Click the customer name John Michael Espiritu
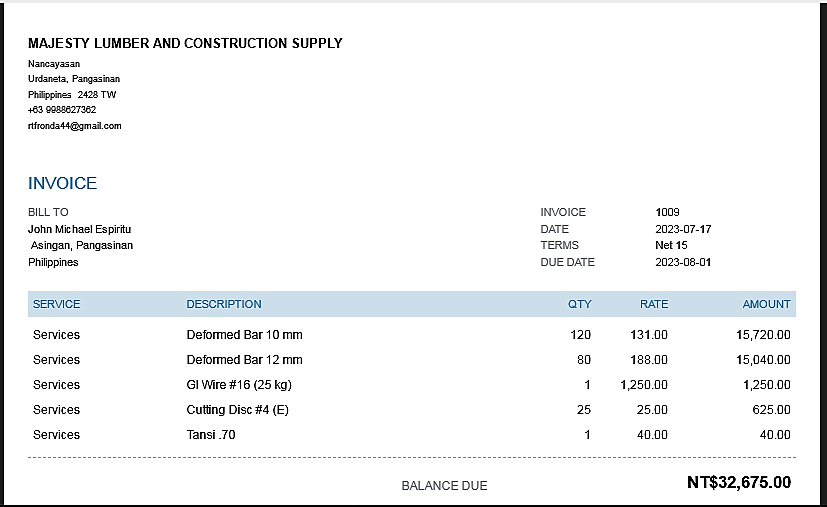The height and width of the screenshot is (507, 827). pyautogui.click(x=80, y=229)
